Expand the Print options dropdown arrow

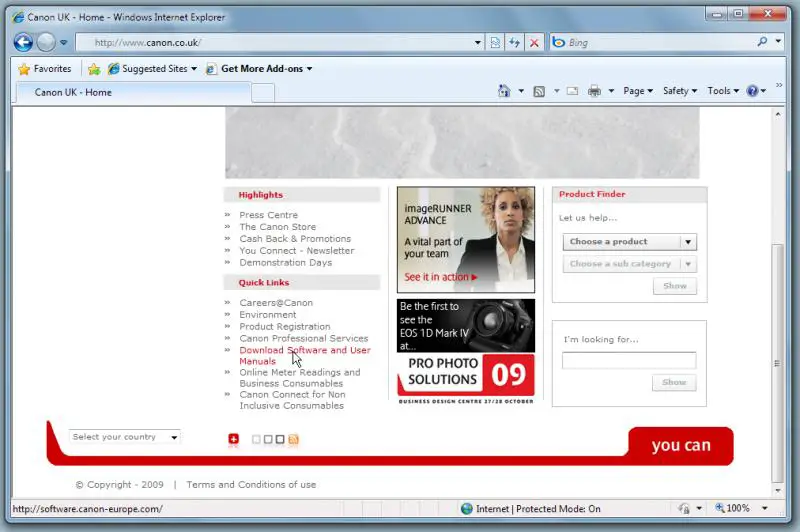tap(611, 91)
